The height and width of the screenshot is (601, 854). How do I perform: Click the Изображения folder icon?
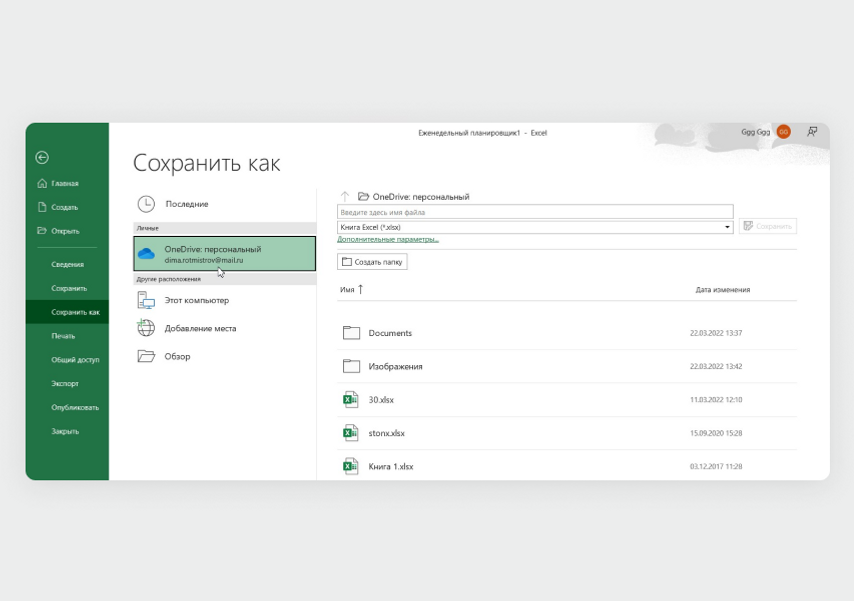351,366
